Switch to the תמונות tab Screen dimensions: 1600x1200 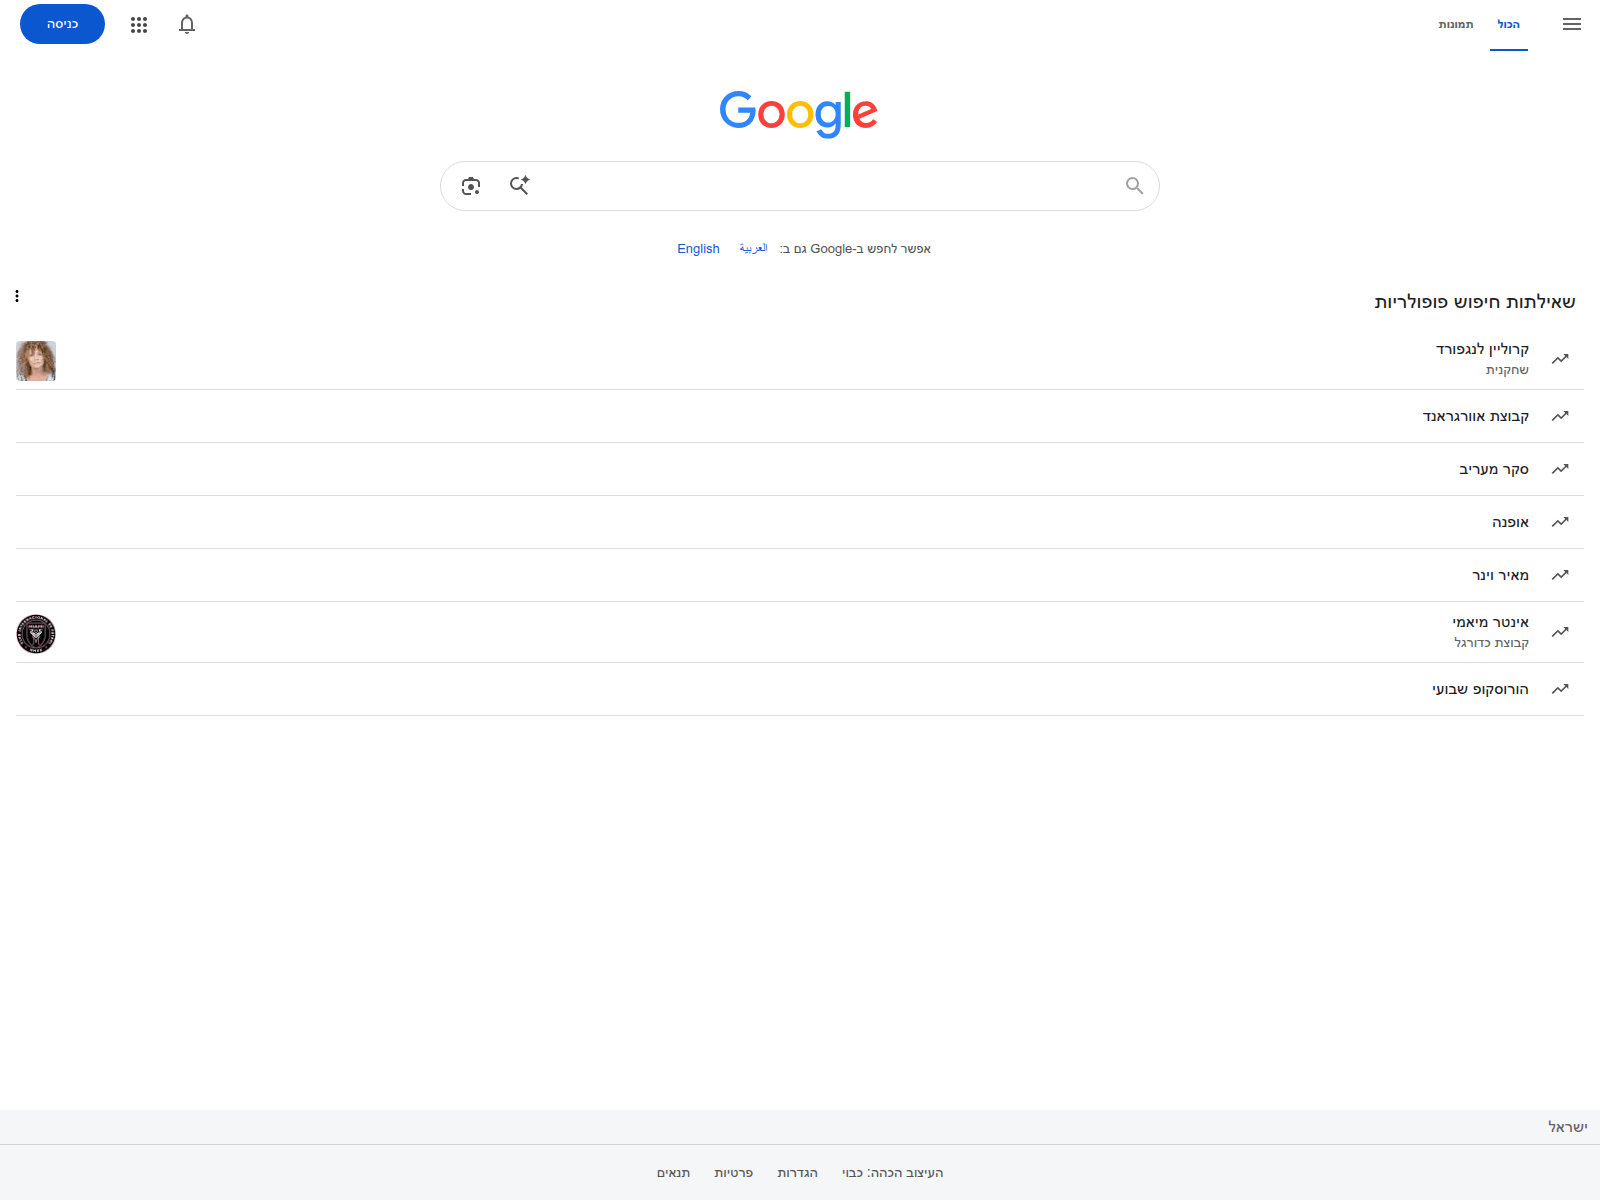click(1456, 25)
